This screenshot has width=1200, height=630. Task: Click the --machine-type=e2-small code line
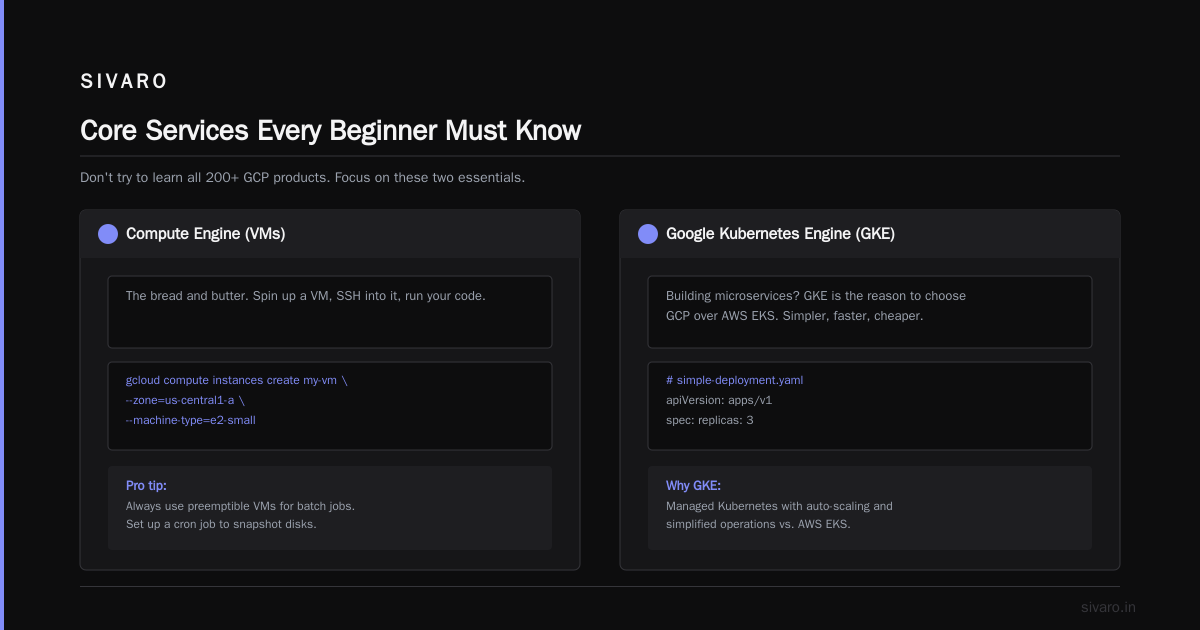point(191,420)
